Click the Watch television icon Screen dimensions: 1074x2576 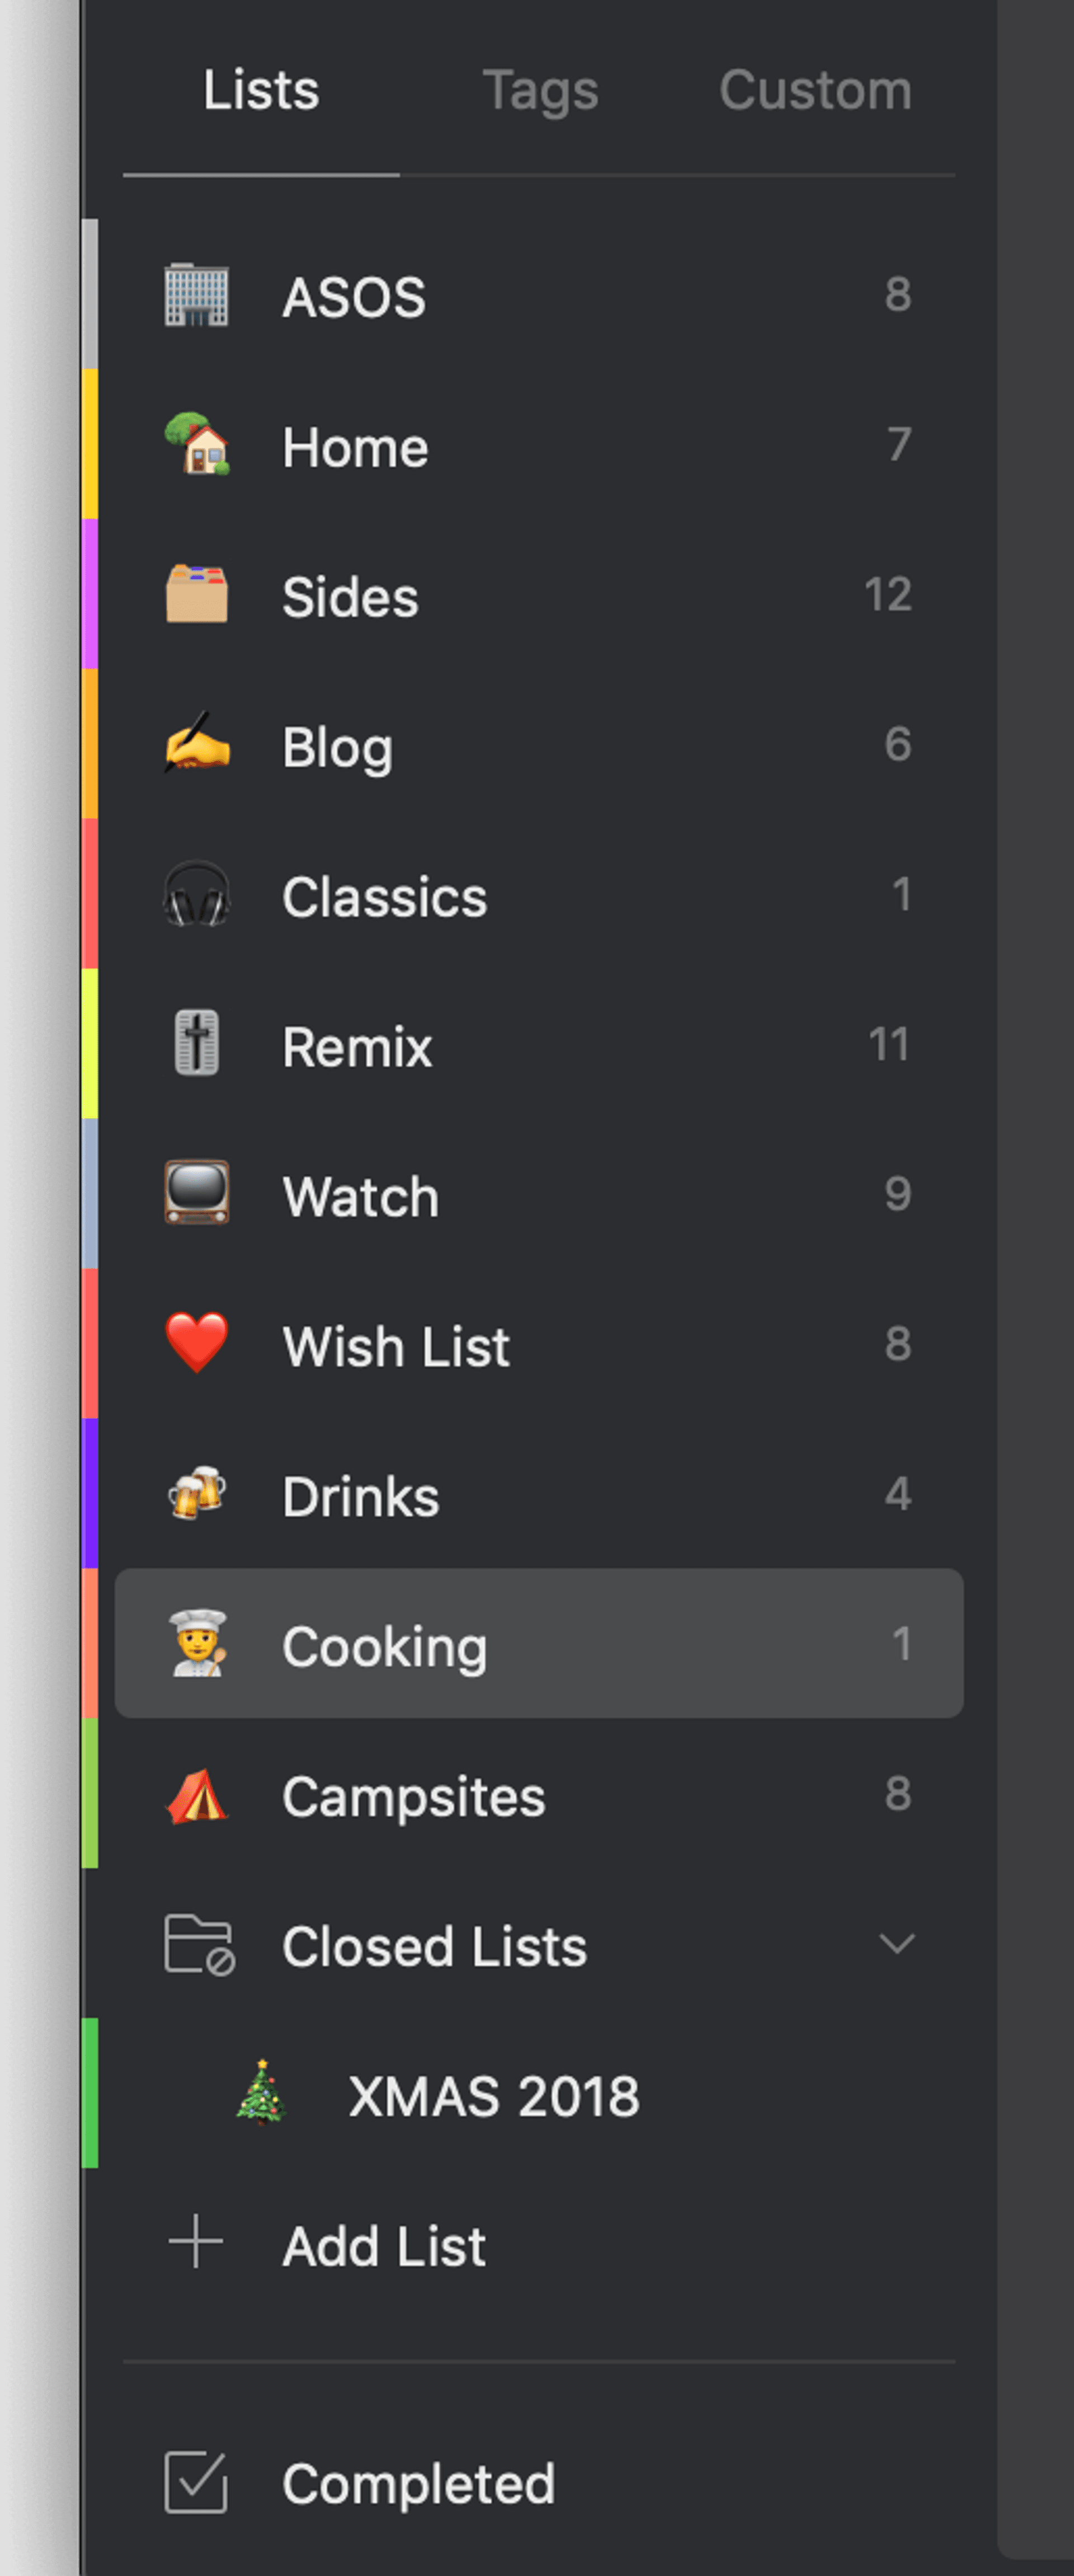(196, 1194)
